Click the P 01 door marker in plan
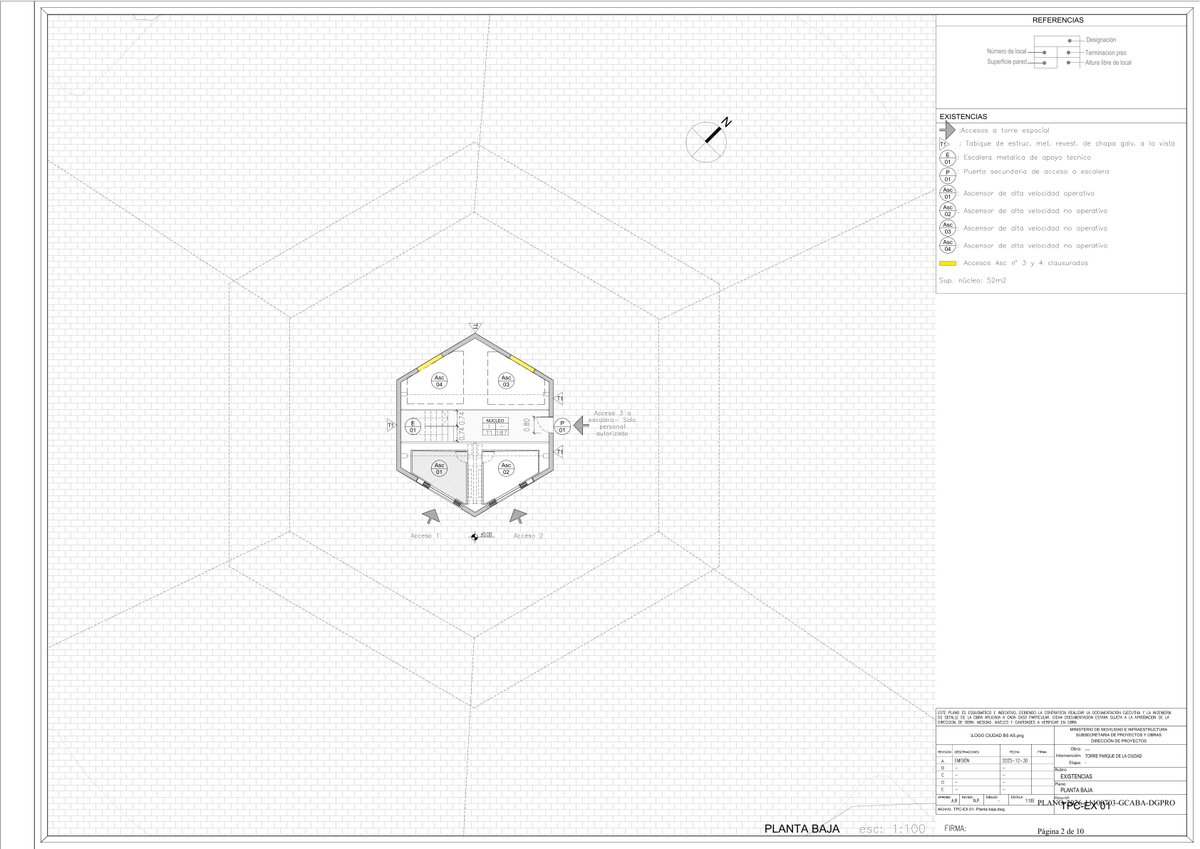The width and height of the screenshot is (1200, 849). [x=562, y=426]
